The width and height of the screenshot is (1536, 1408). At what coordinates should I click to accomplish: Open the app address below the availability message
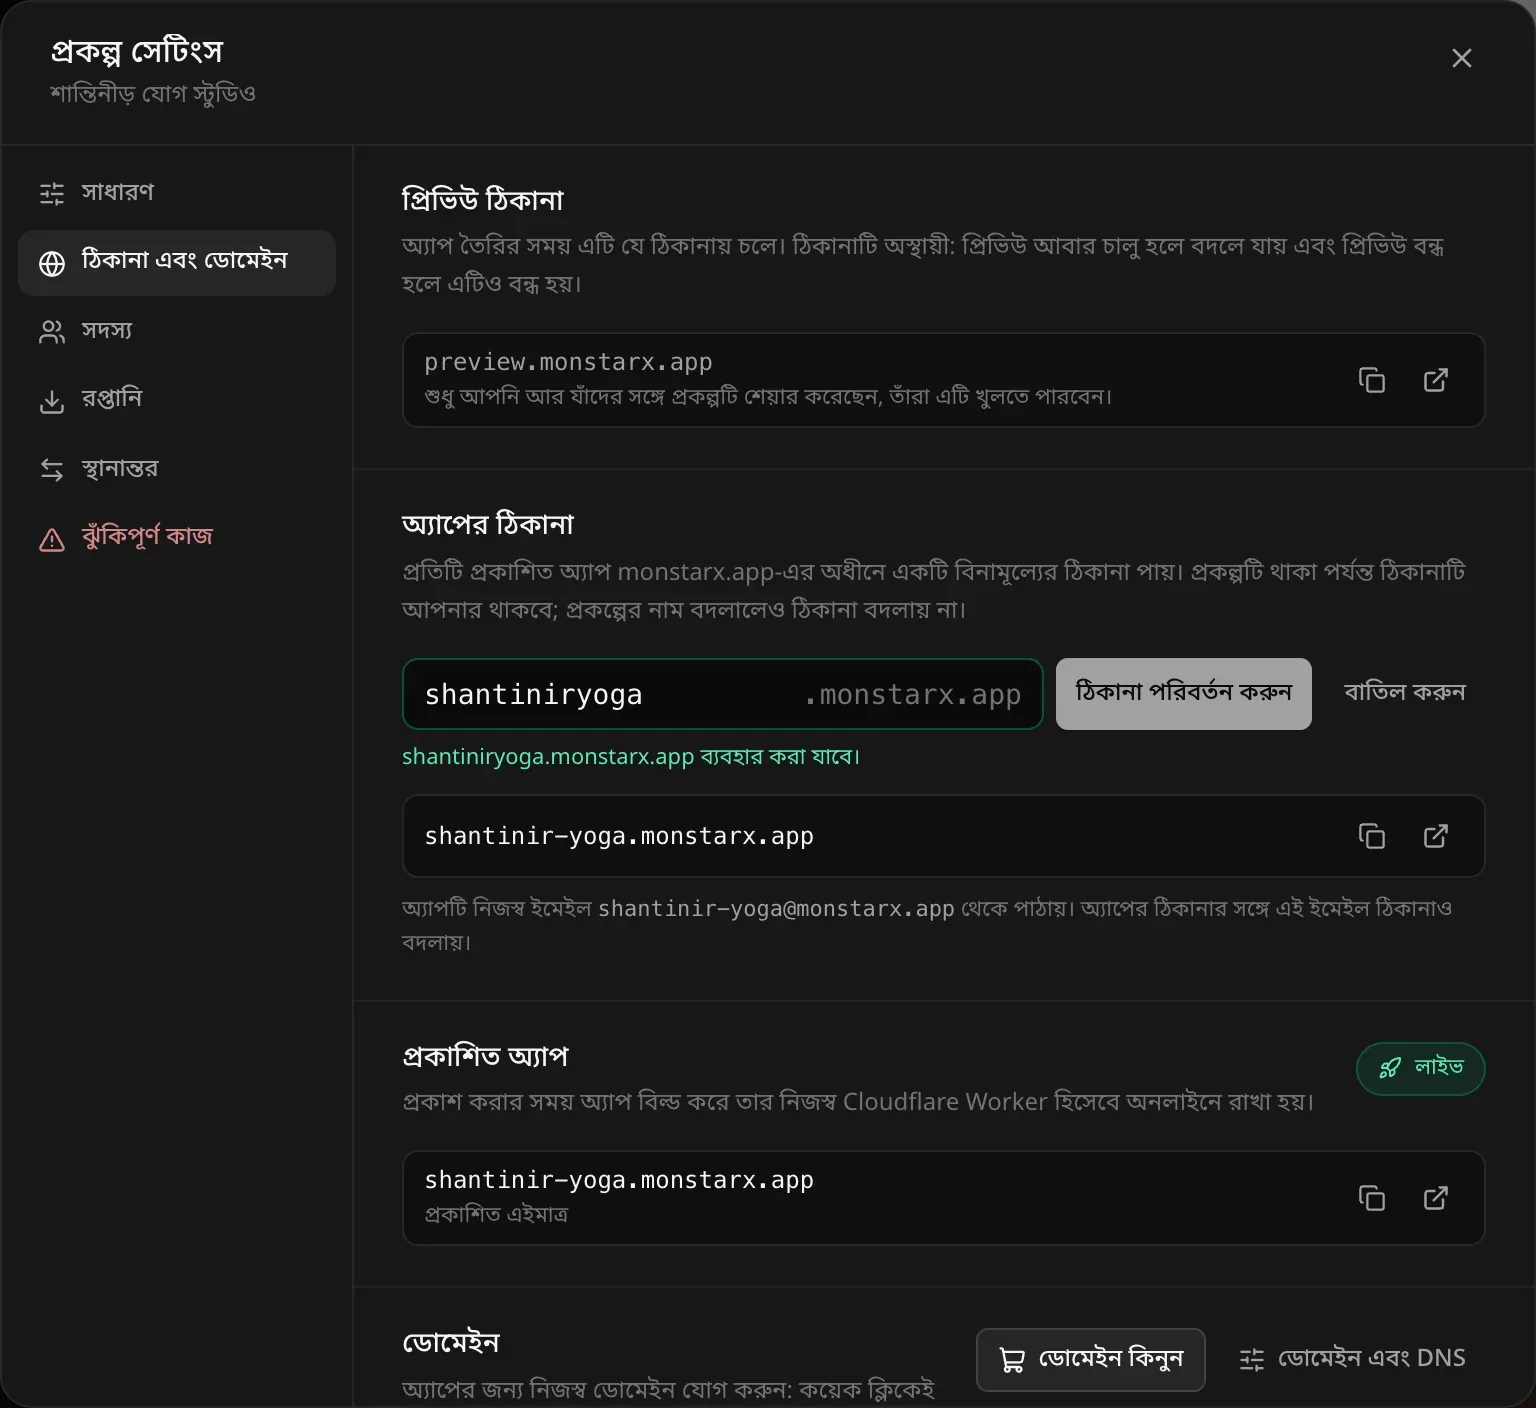1435,836
